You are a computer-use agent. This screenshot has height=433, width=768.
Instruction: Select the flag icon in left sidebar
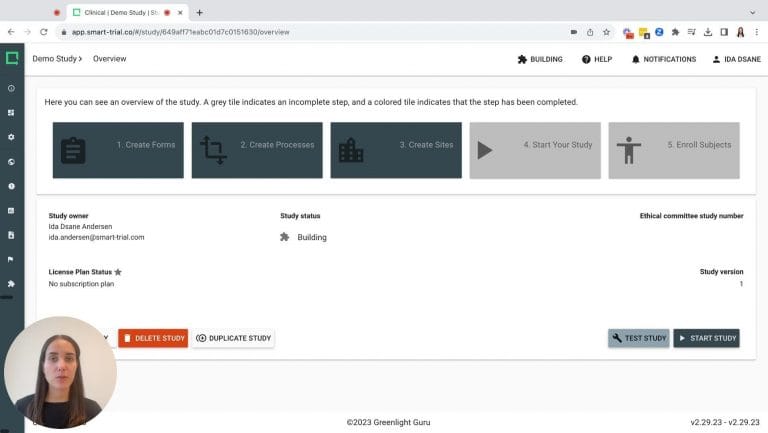tap(11, 259)
